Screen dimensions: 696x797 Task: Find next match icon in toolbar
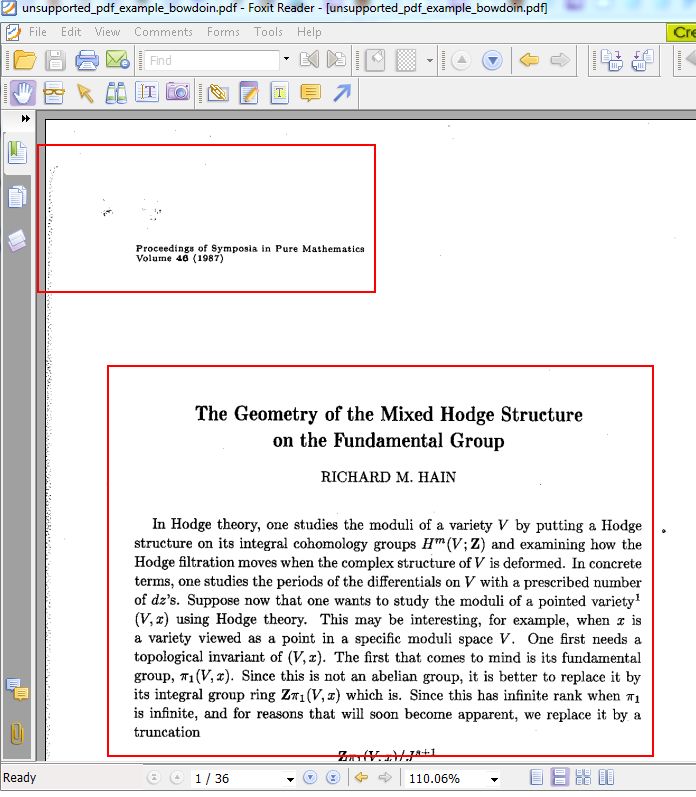tap(336, 60)
